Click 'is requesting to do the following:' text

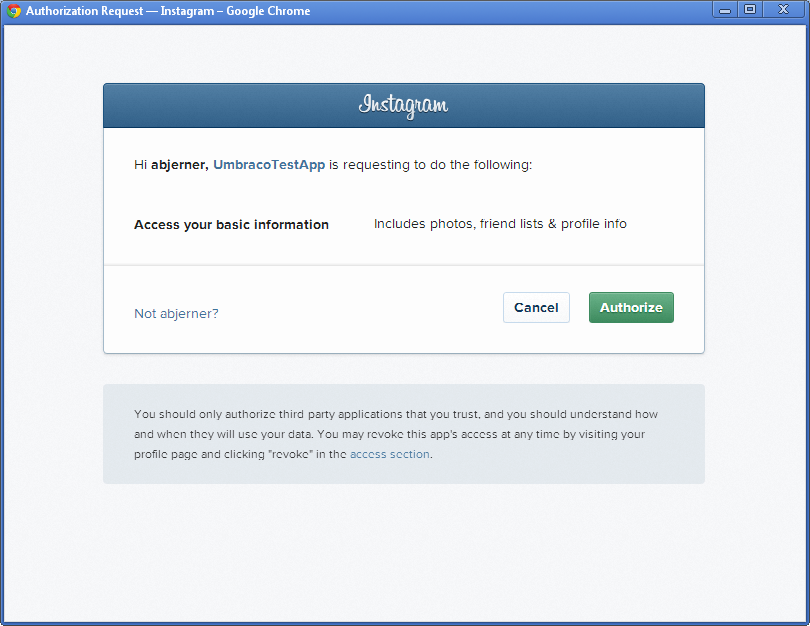point(430,165)
